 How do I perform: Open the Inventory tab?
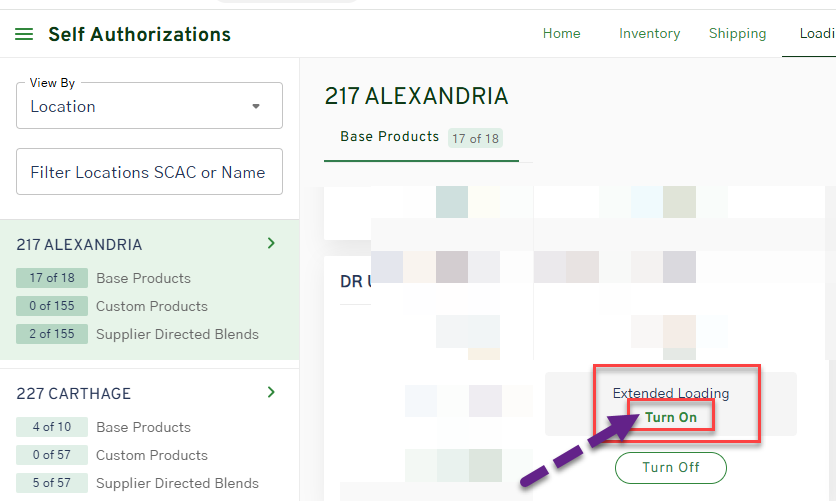[x=649, y=34]
